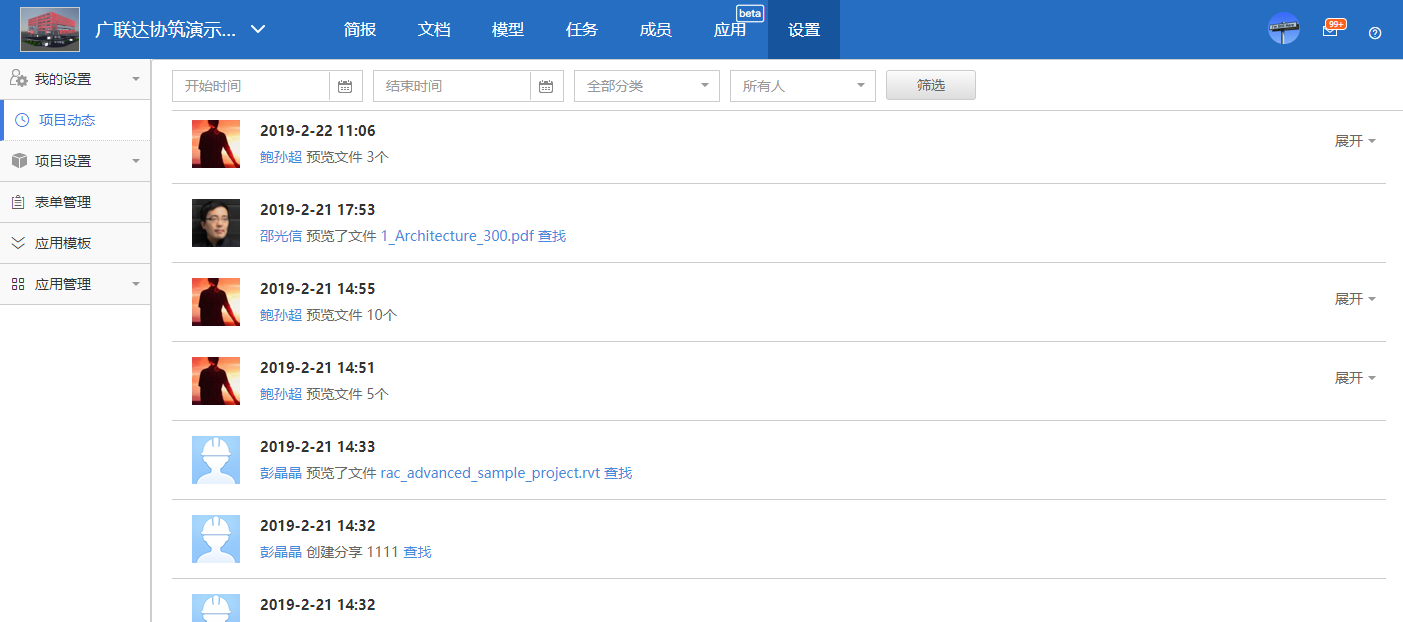The width and height of the screenshot is (1403, 622).
Task: Open 表单管理 in the sidebar
Action: 60,202
